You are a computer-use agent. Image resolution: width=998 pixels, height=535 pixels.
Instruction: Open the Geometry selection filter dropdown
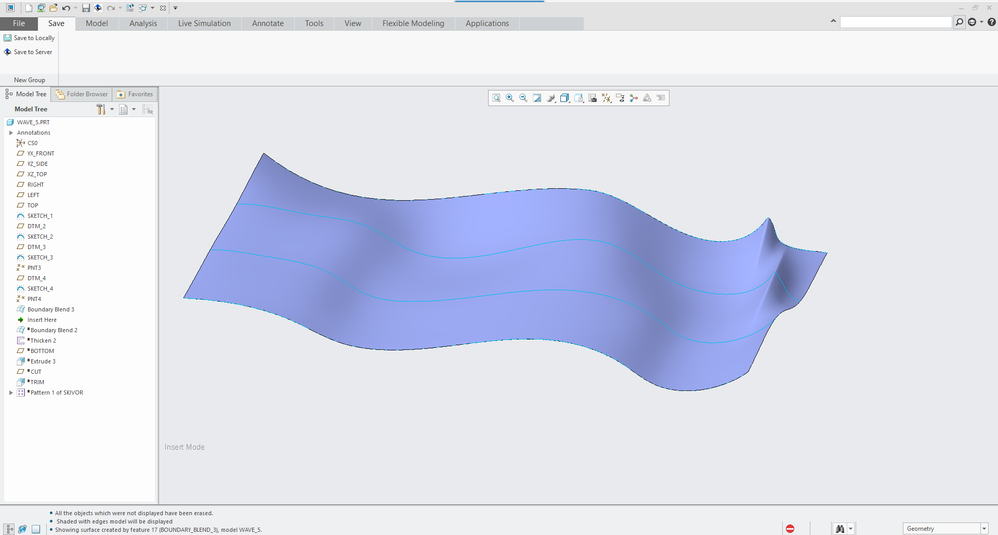[984, 528]
